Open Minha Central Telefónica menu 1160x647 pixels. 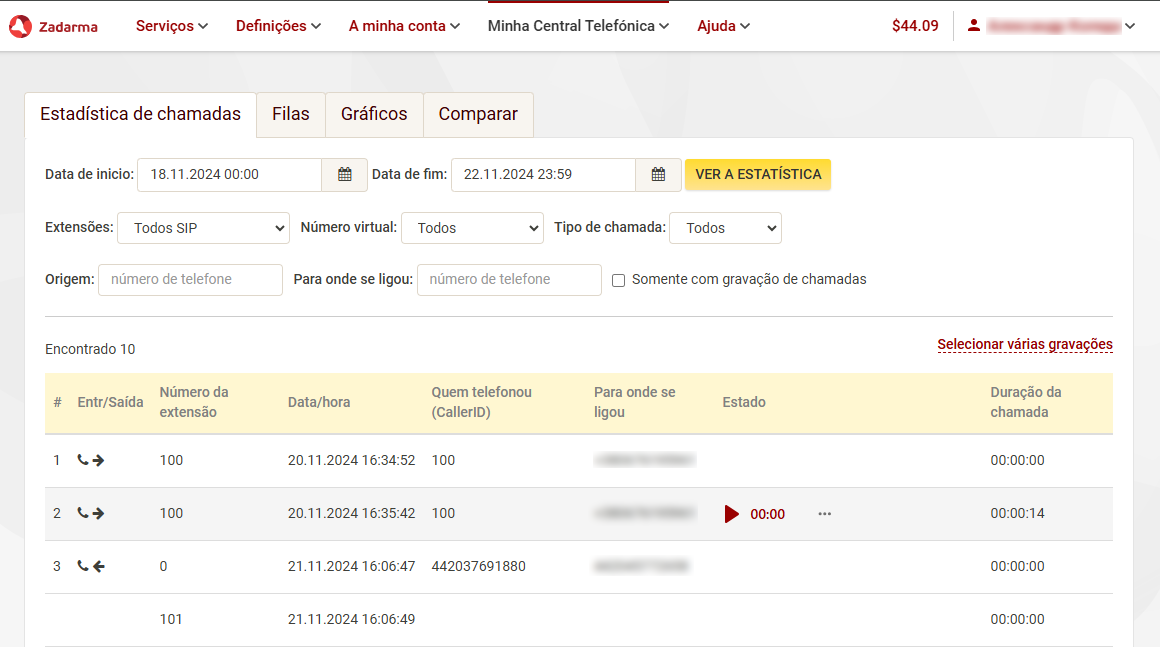pos(579,26)
